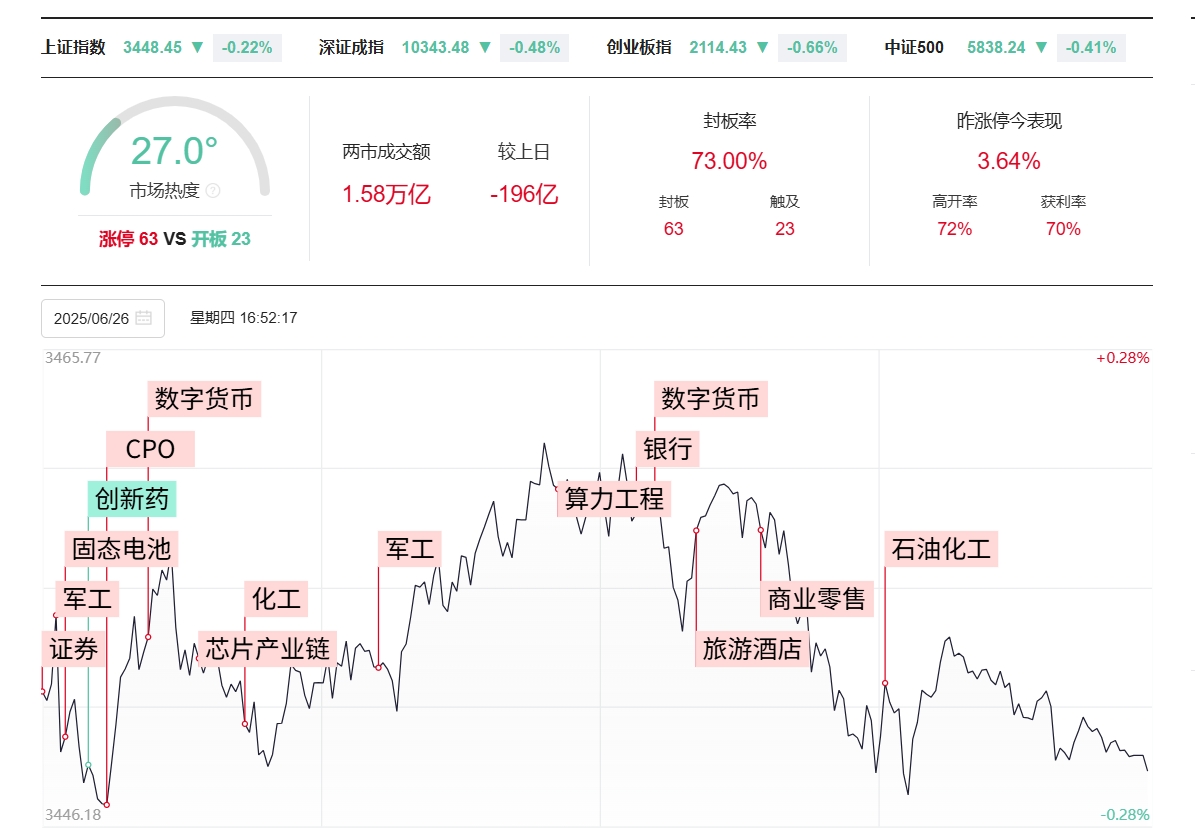Click the help icon beside 市场热度
The image size is (1195, 828).
tap(213, 190)
